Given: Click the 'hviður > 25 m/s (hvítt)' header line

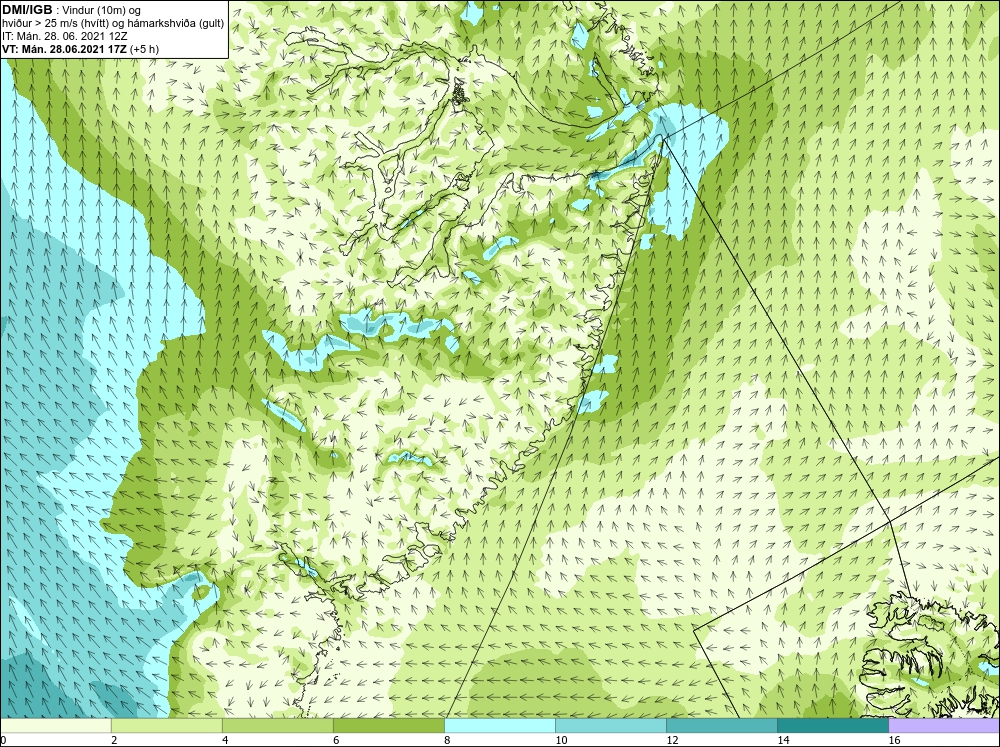Looking at the screenshot, I should tap(113, 24).
